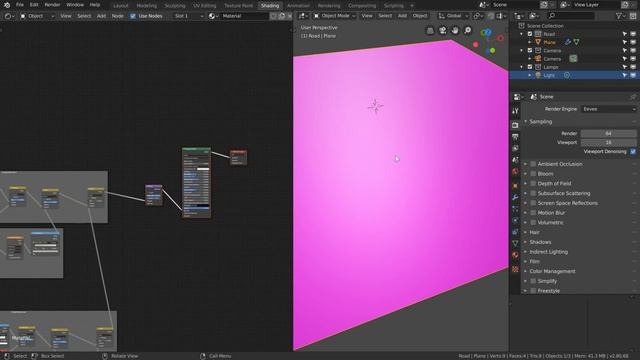Click the pan hand icon in viewport

(455, 31)
